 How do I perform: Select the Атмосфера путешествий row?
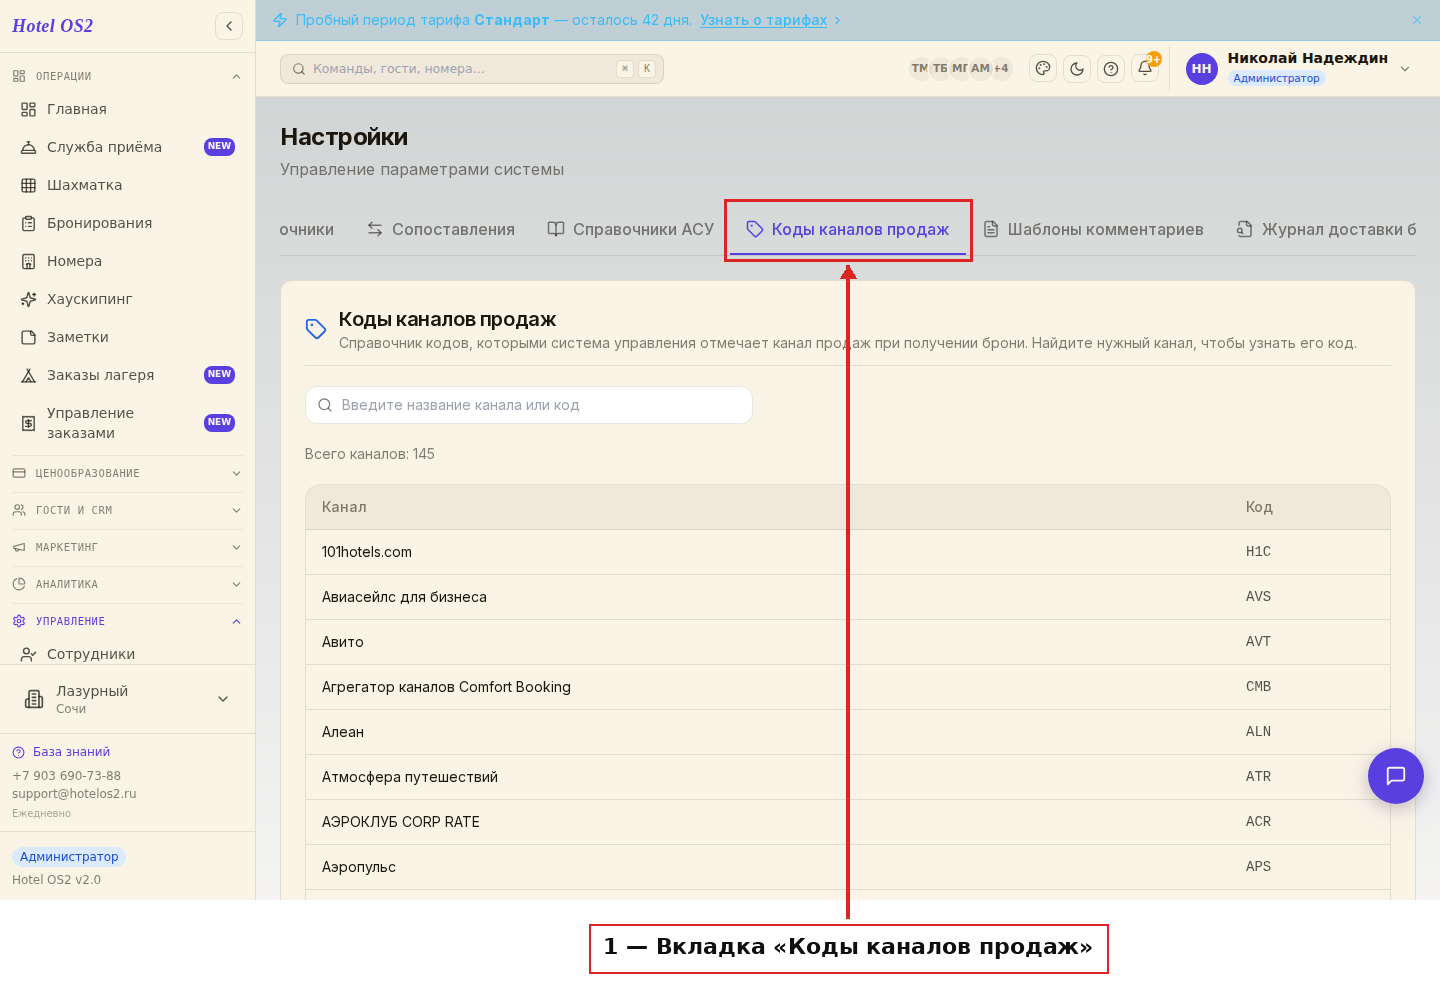point(848,777)
